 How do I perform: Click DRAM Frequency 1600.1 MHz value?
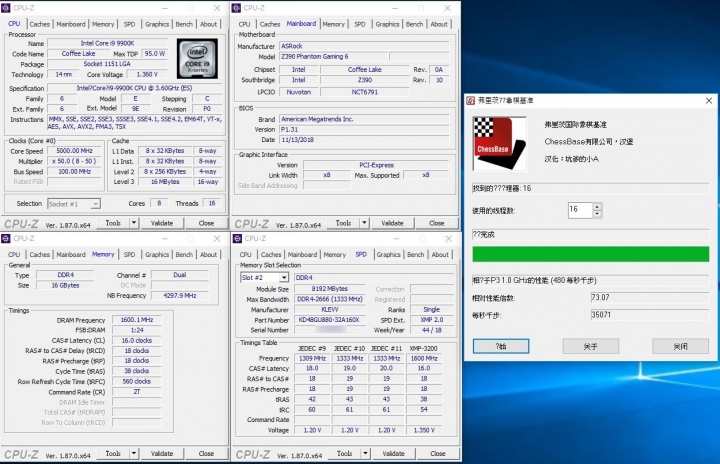[137, 320]
